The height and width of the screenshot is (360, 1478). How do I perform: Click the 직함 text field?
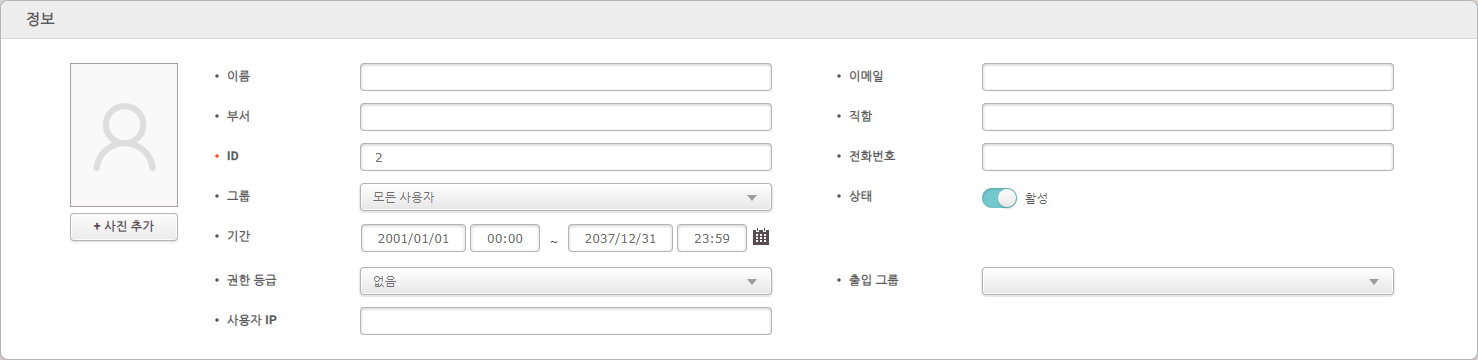click(1188, 117)
